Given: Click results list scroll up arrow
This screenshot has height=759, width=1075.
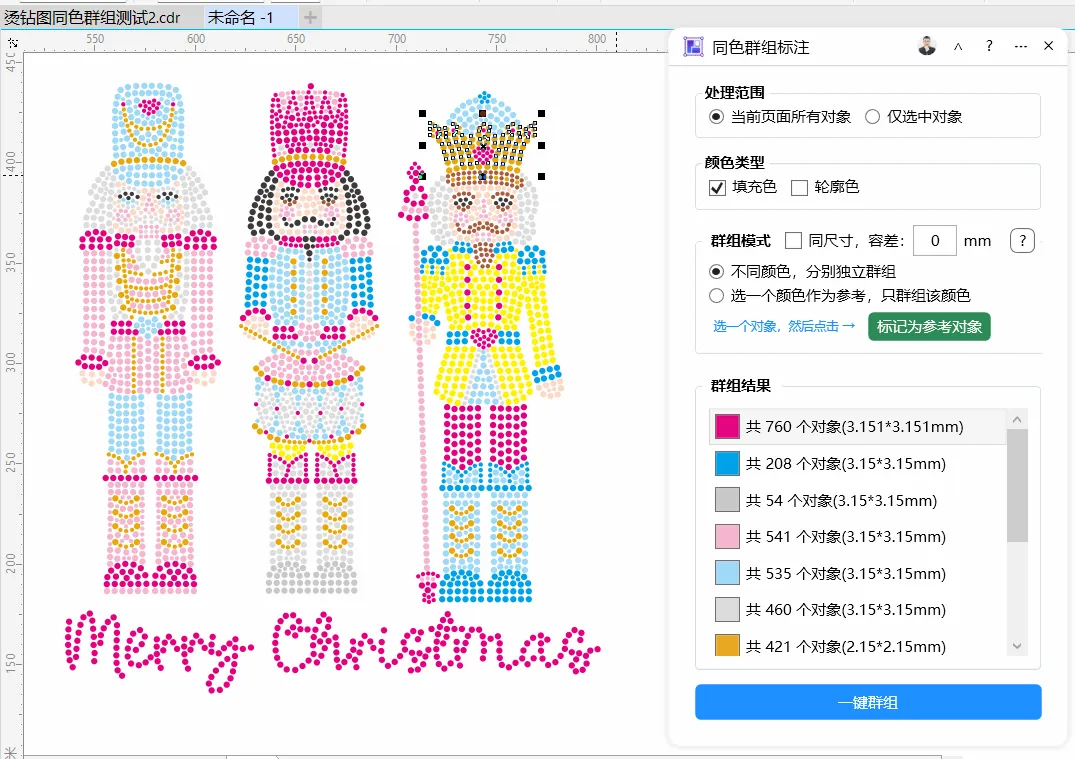Looking at the screenshot, I should 1017,419.
